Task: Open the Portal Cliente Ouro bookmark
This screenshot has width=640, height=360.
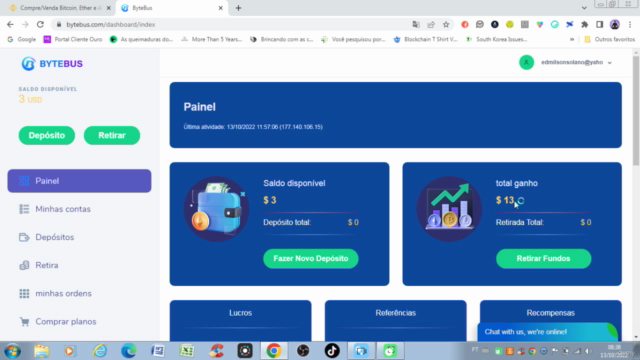Action: coord(73,39)
